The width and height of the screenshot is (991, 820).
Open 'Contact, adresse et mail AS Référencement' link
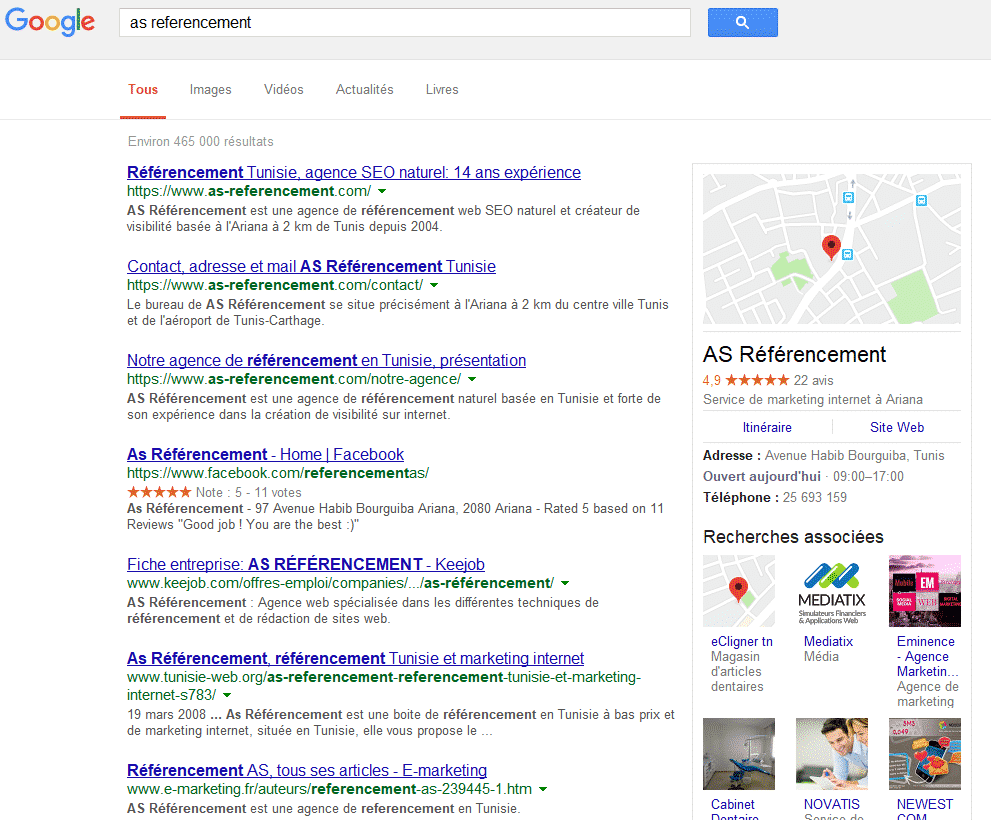(312, 266)
